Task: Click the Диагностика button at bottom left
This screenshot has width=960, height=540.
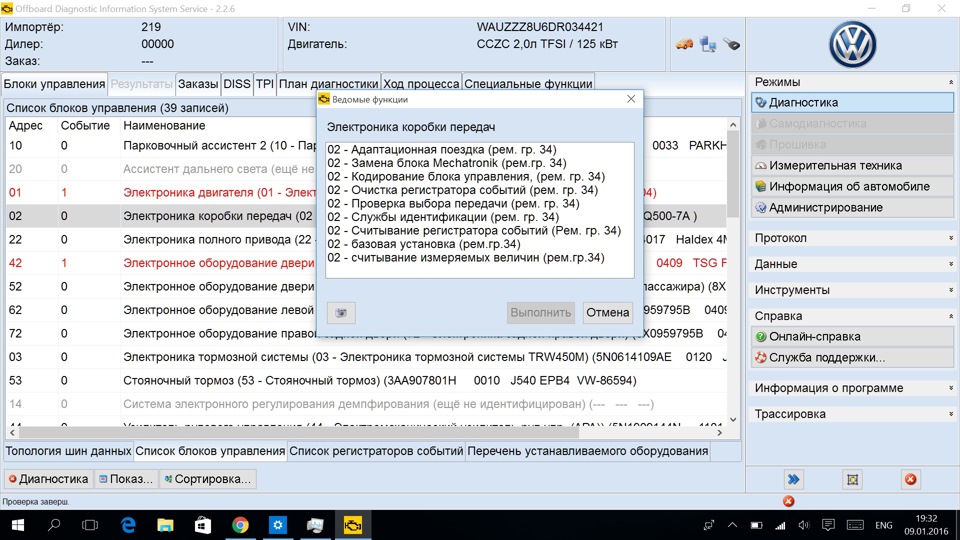Action: coord(48,479)
